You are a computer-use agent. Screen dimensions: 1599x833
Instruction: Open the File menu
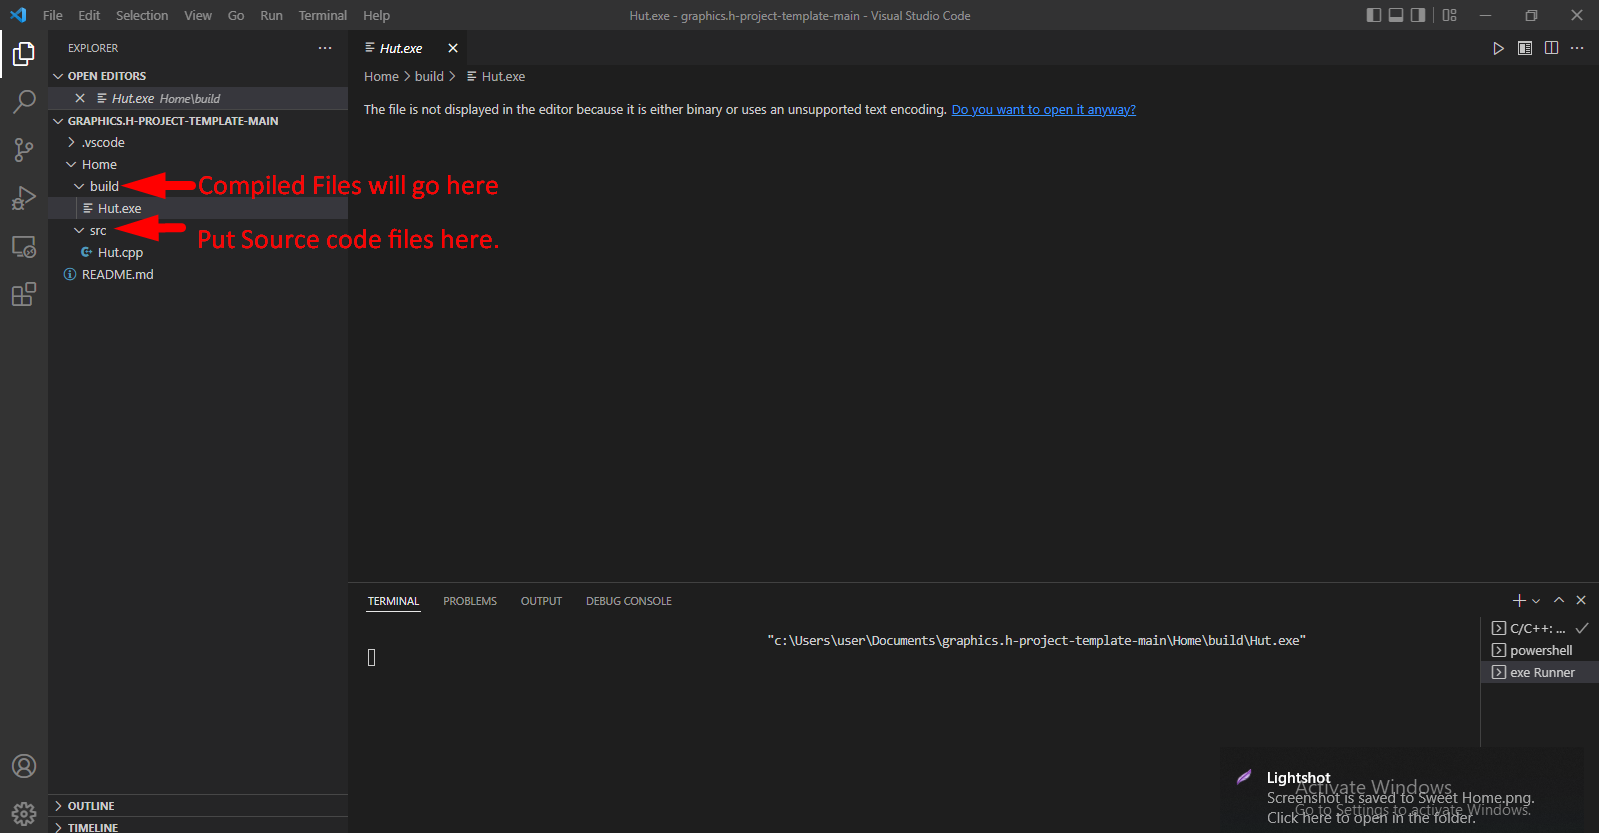53,15
